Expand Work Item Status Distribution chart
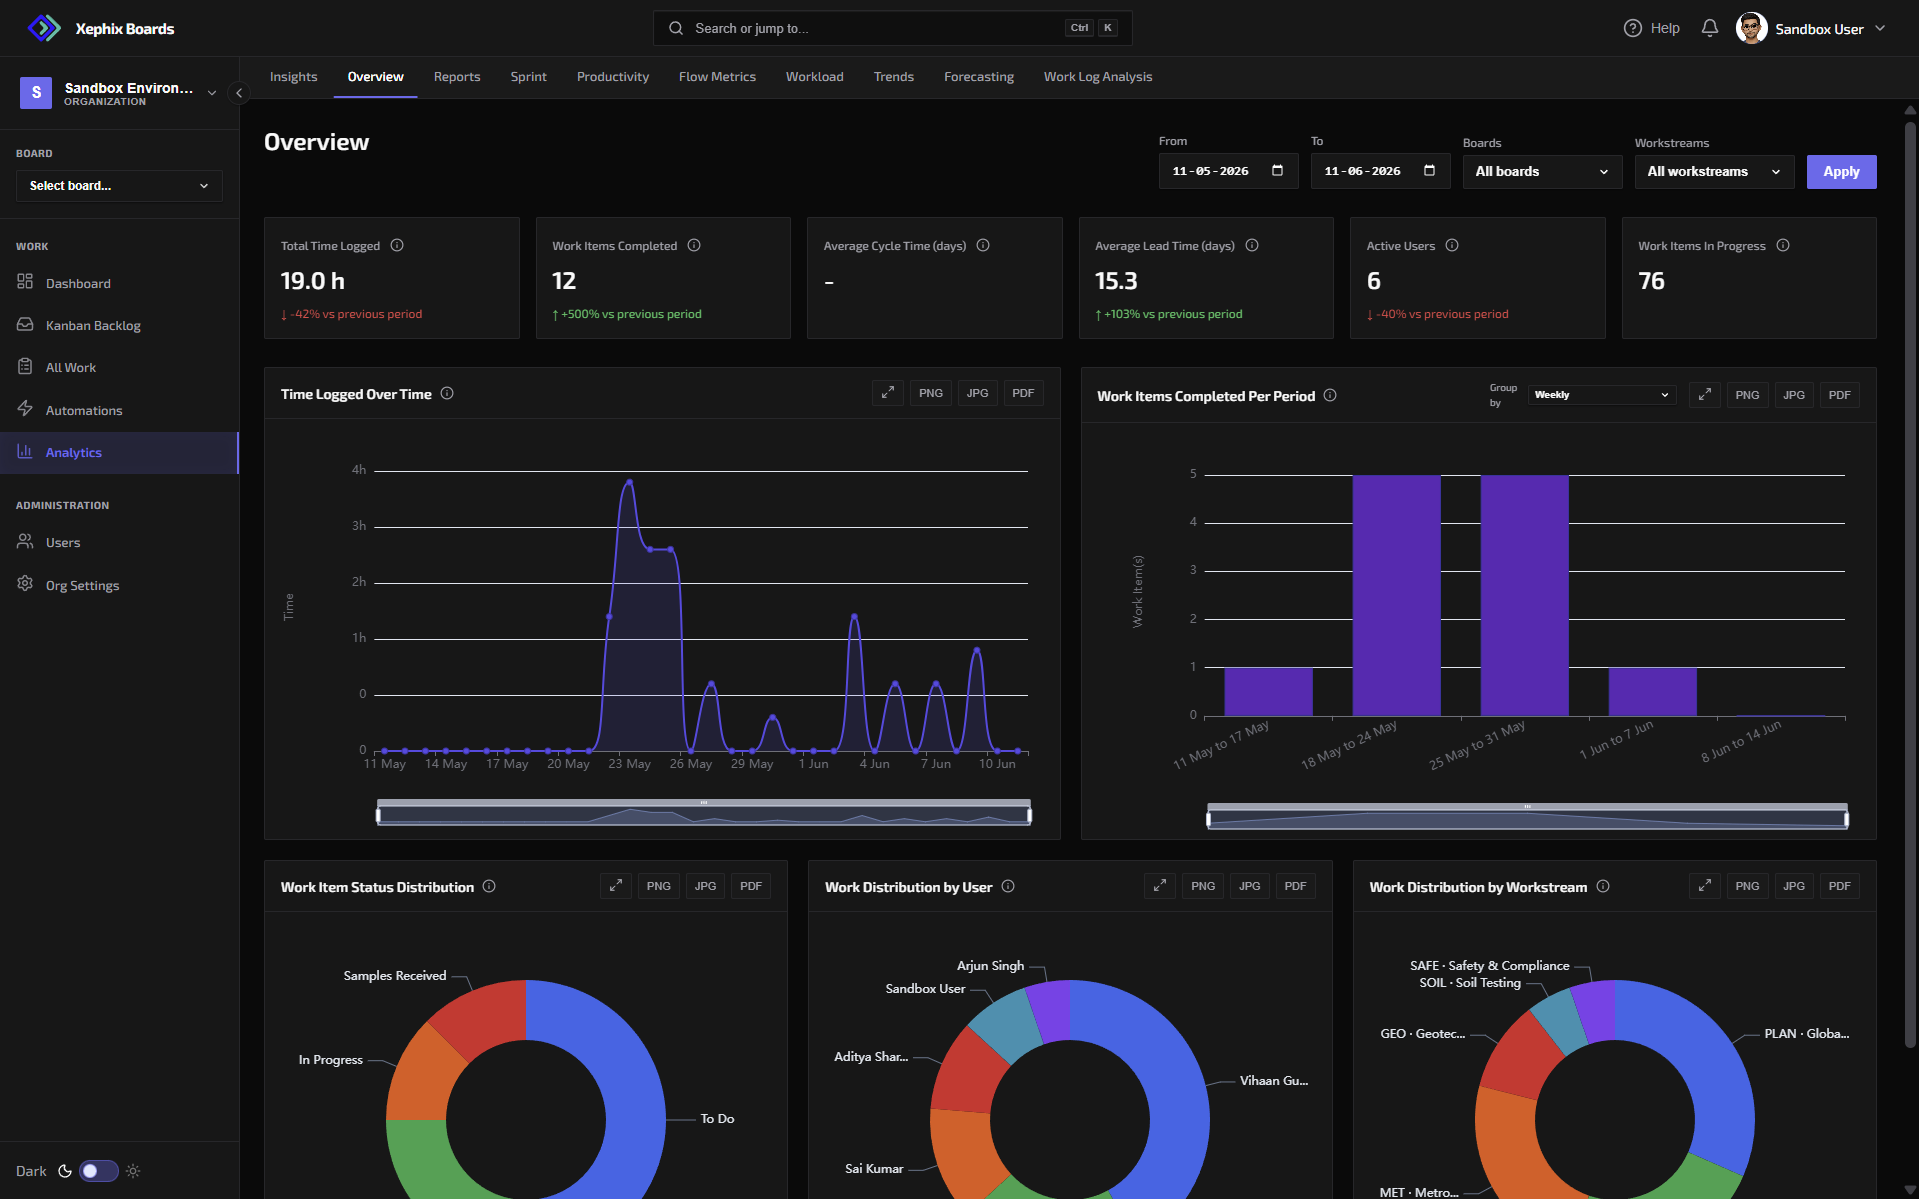 (615, 886)
